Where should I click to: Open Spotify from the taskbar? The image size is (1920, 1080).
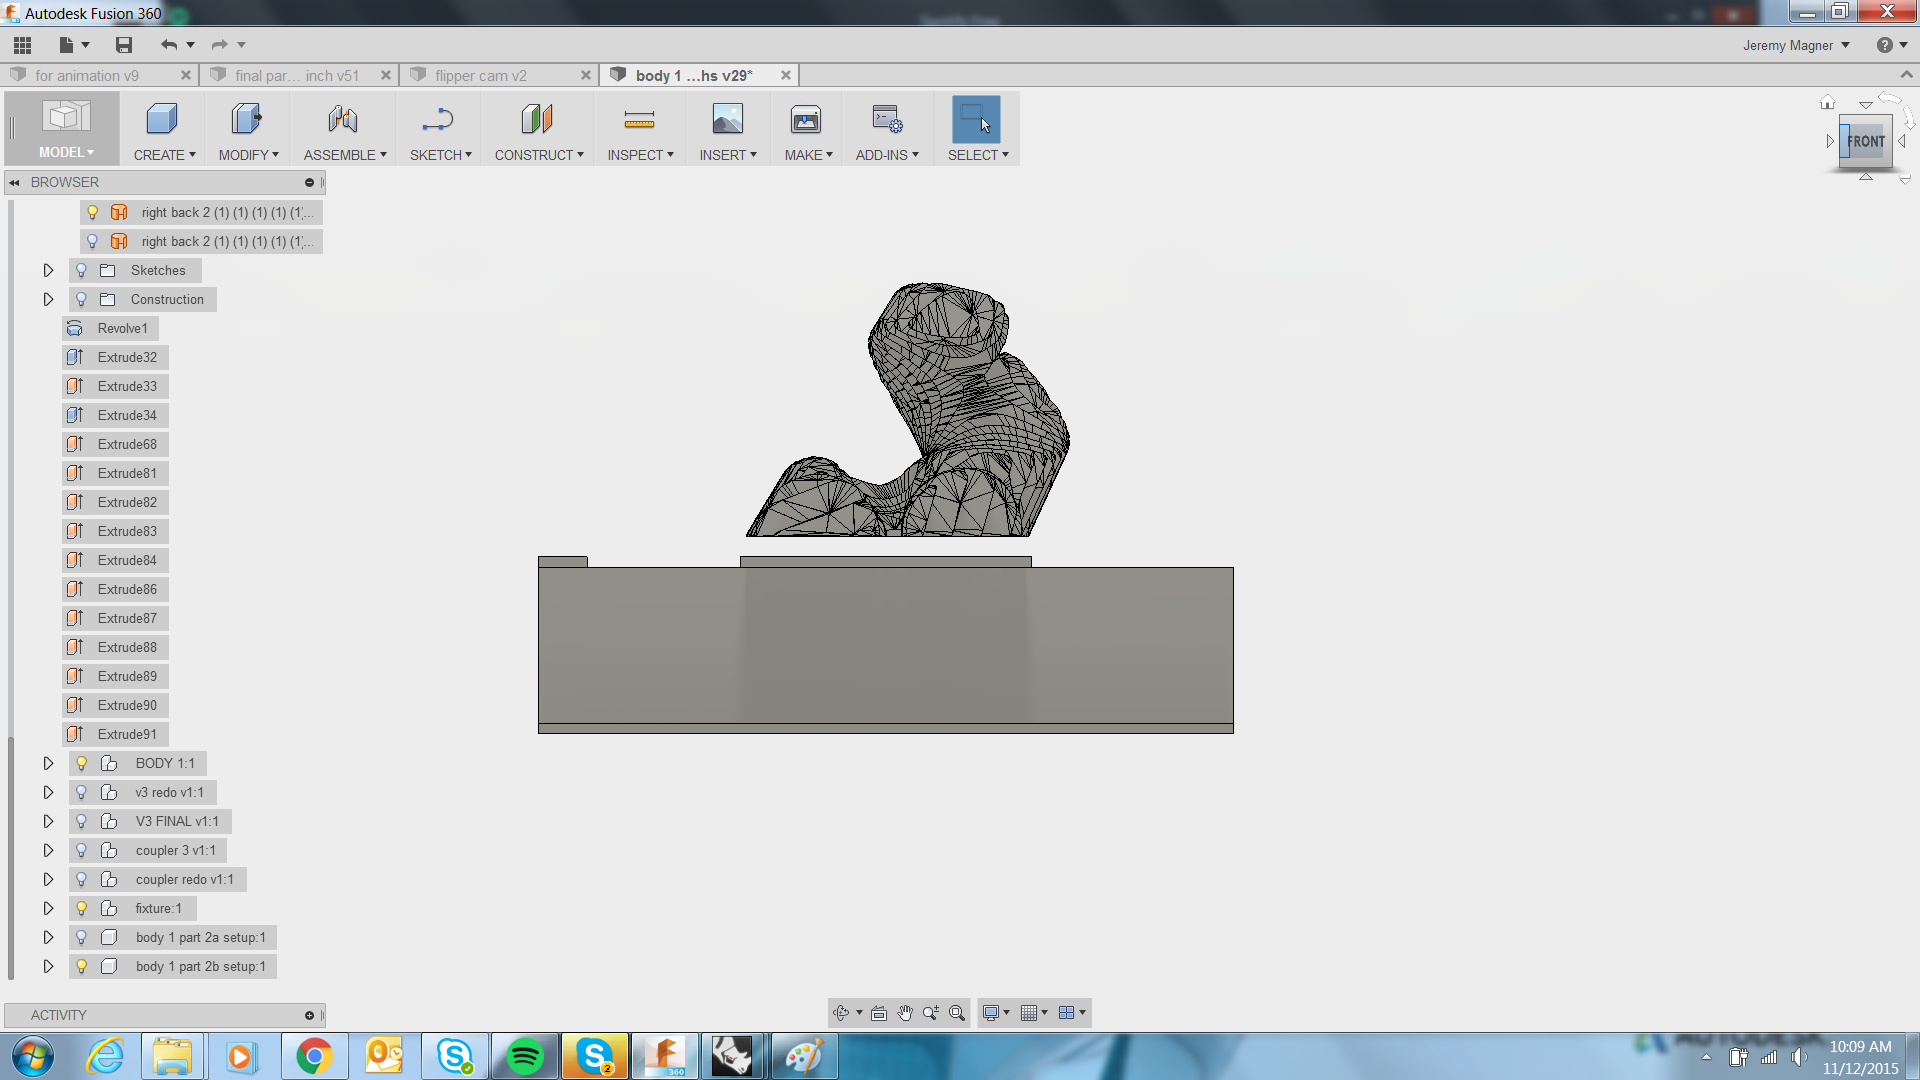(524, 1056)
